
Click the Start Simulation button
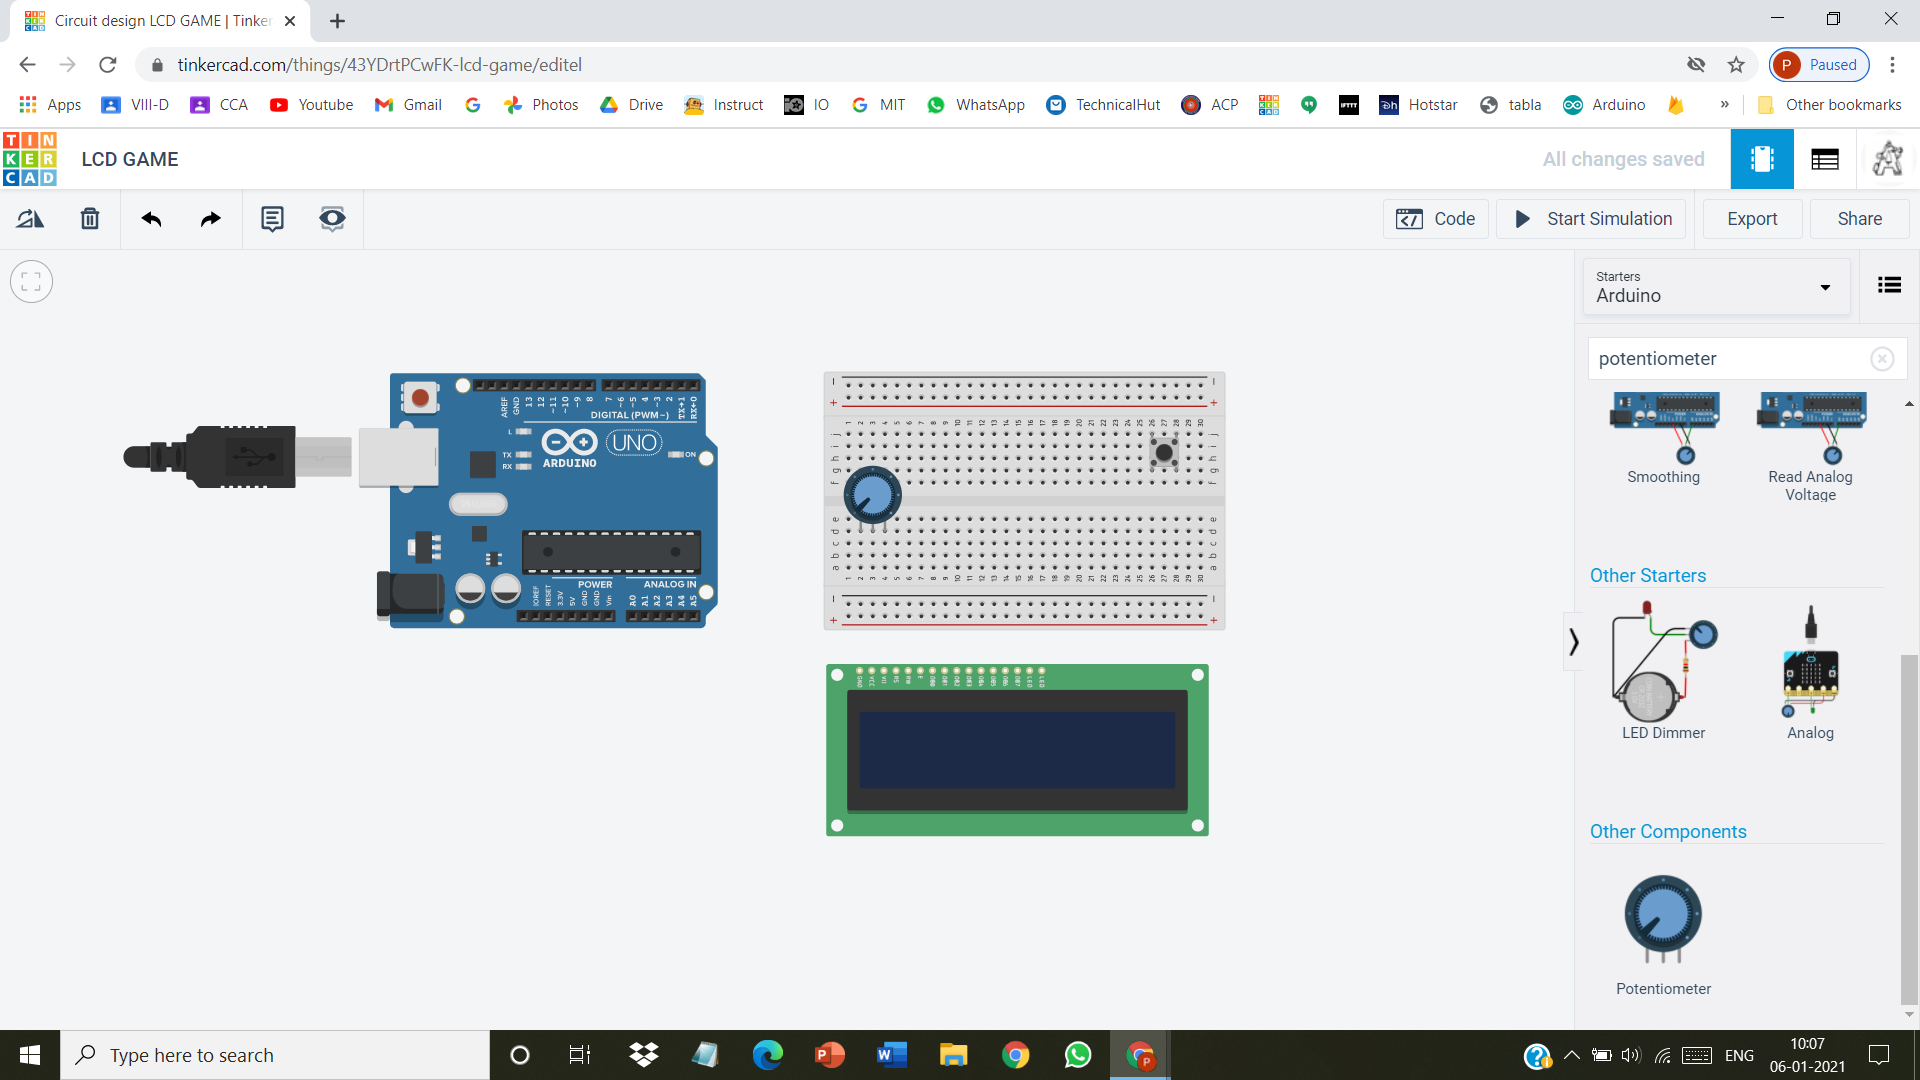pos(1591,218)
